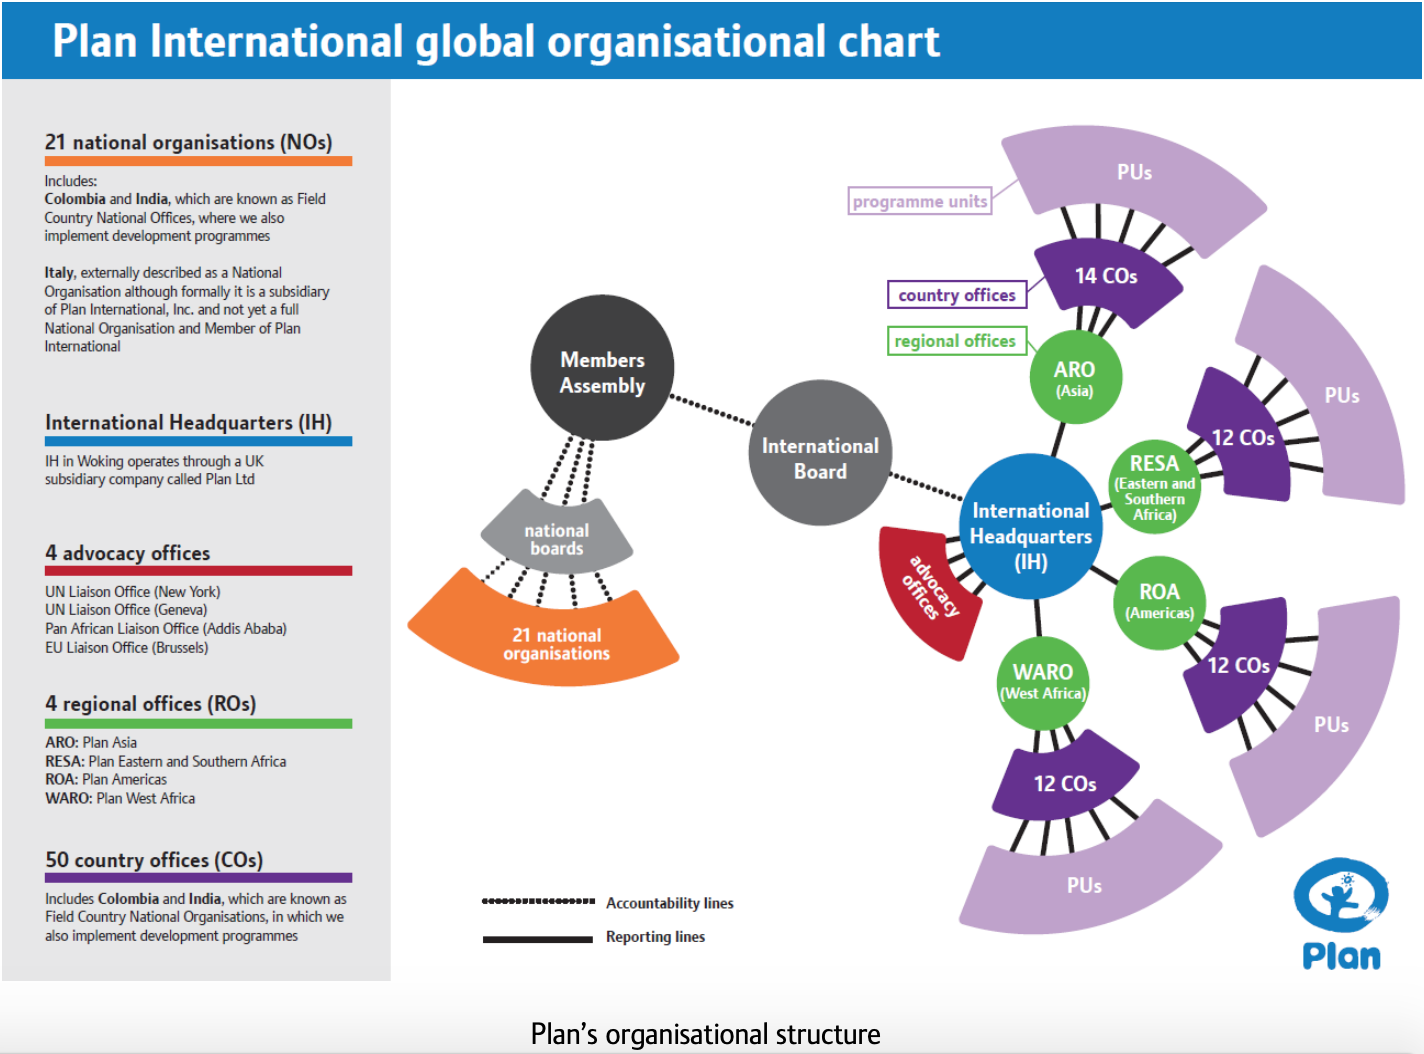This screenshot has height=1054, width=1424.
Task: Click 'UN Liaison Office (Geneva)' text
Action: (126, 610)
